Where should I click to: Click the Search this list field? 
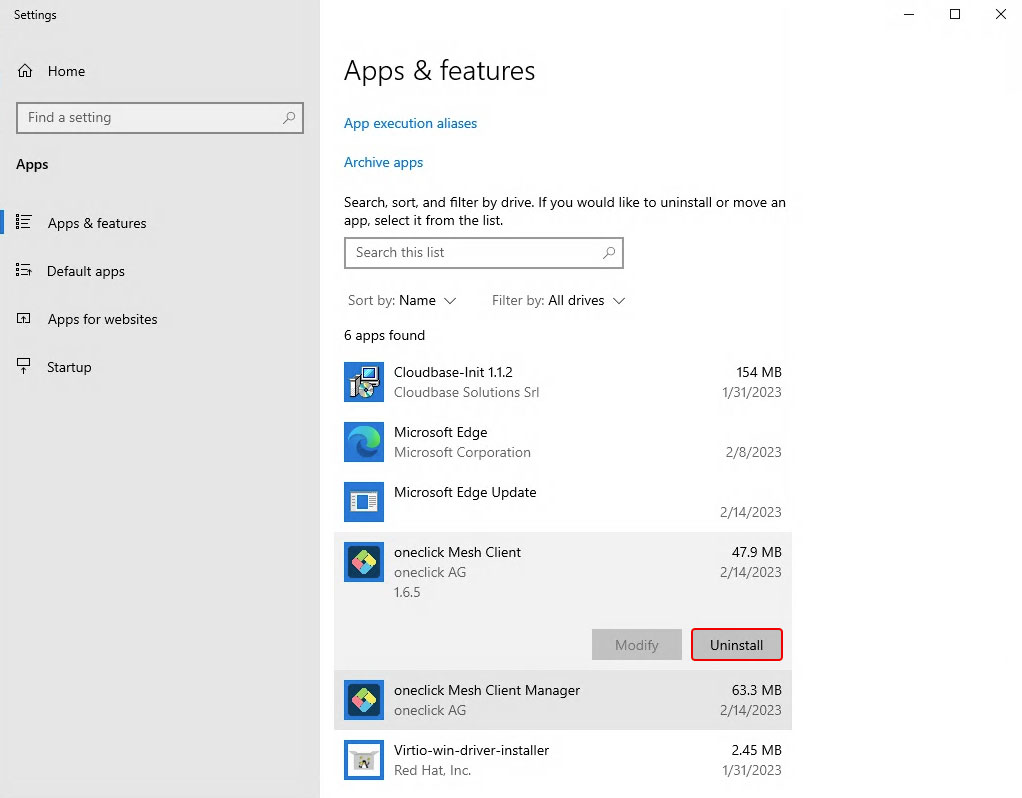pos(470,252)
